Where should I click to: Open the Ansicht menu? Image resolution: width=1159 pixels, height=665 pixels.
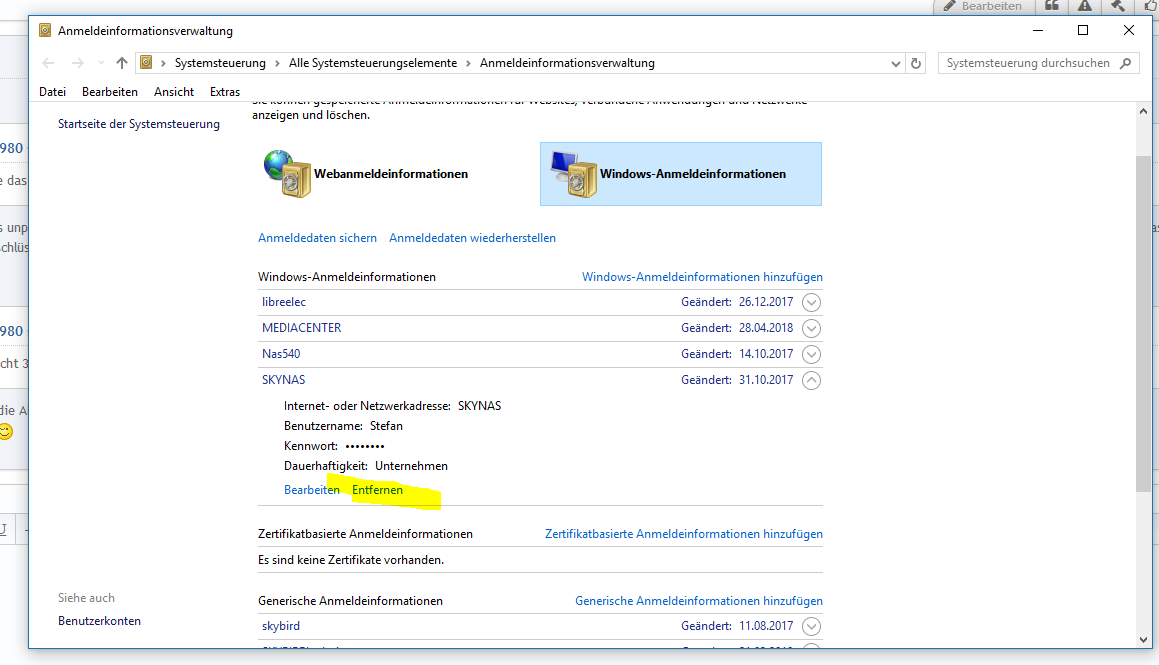pos(174,92)
